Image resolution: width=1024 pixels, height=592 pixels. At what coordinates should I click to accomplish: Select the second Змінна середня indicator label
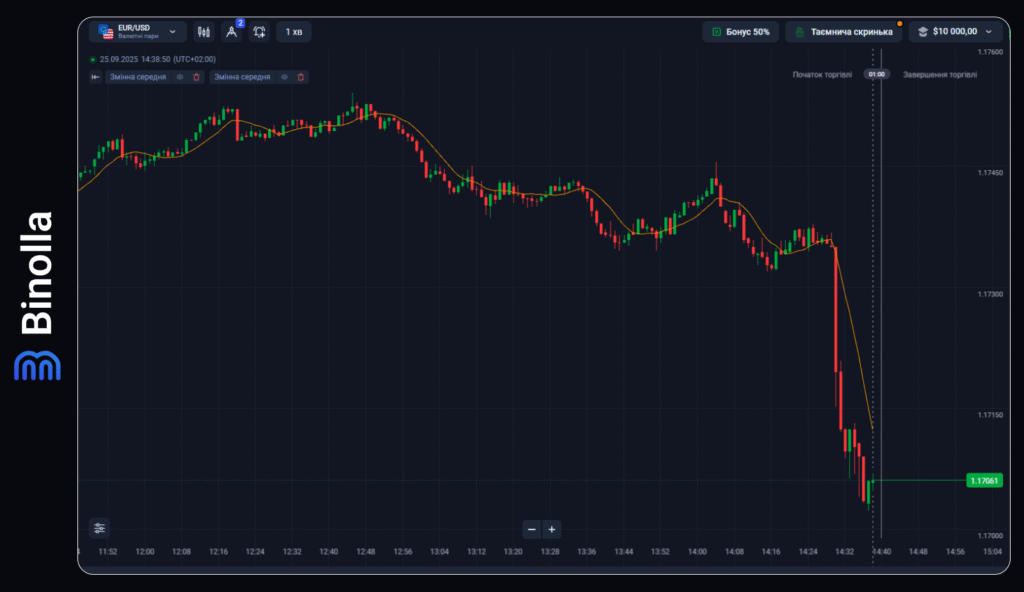point(243,77)
